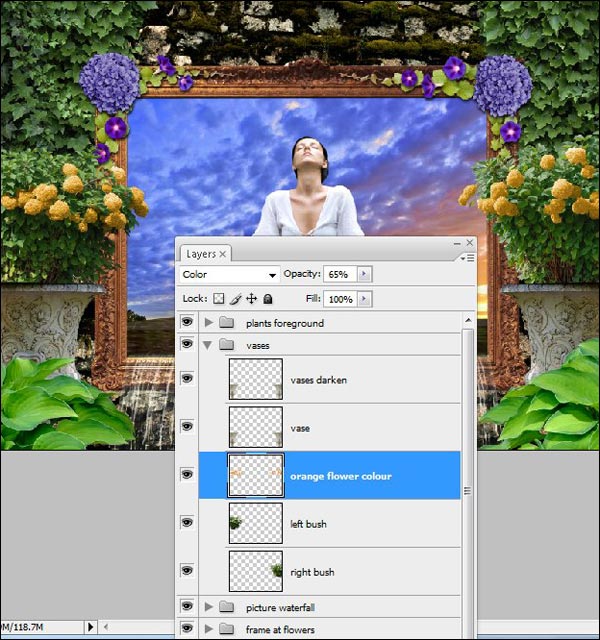Select the 'orange flower colour' layer name
This screenshot has height=640, width=600.
pyautogui.click(x=341, y=476)
